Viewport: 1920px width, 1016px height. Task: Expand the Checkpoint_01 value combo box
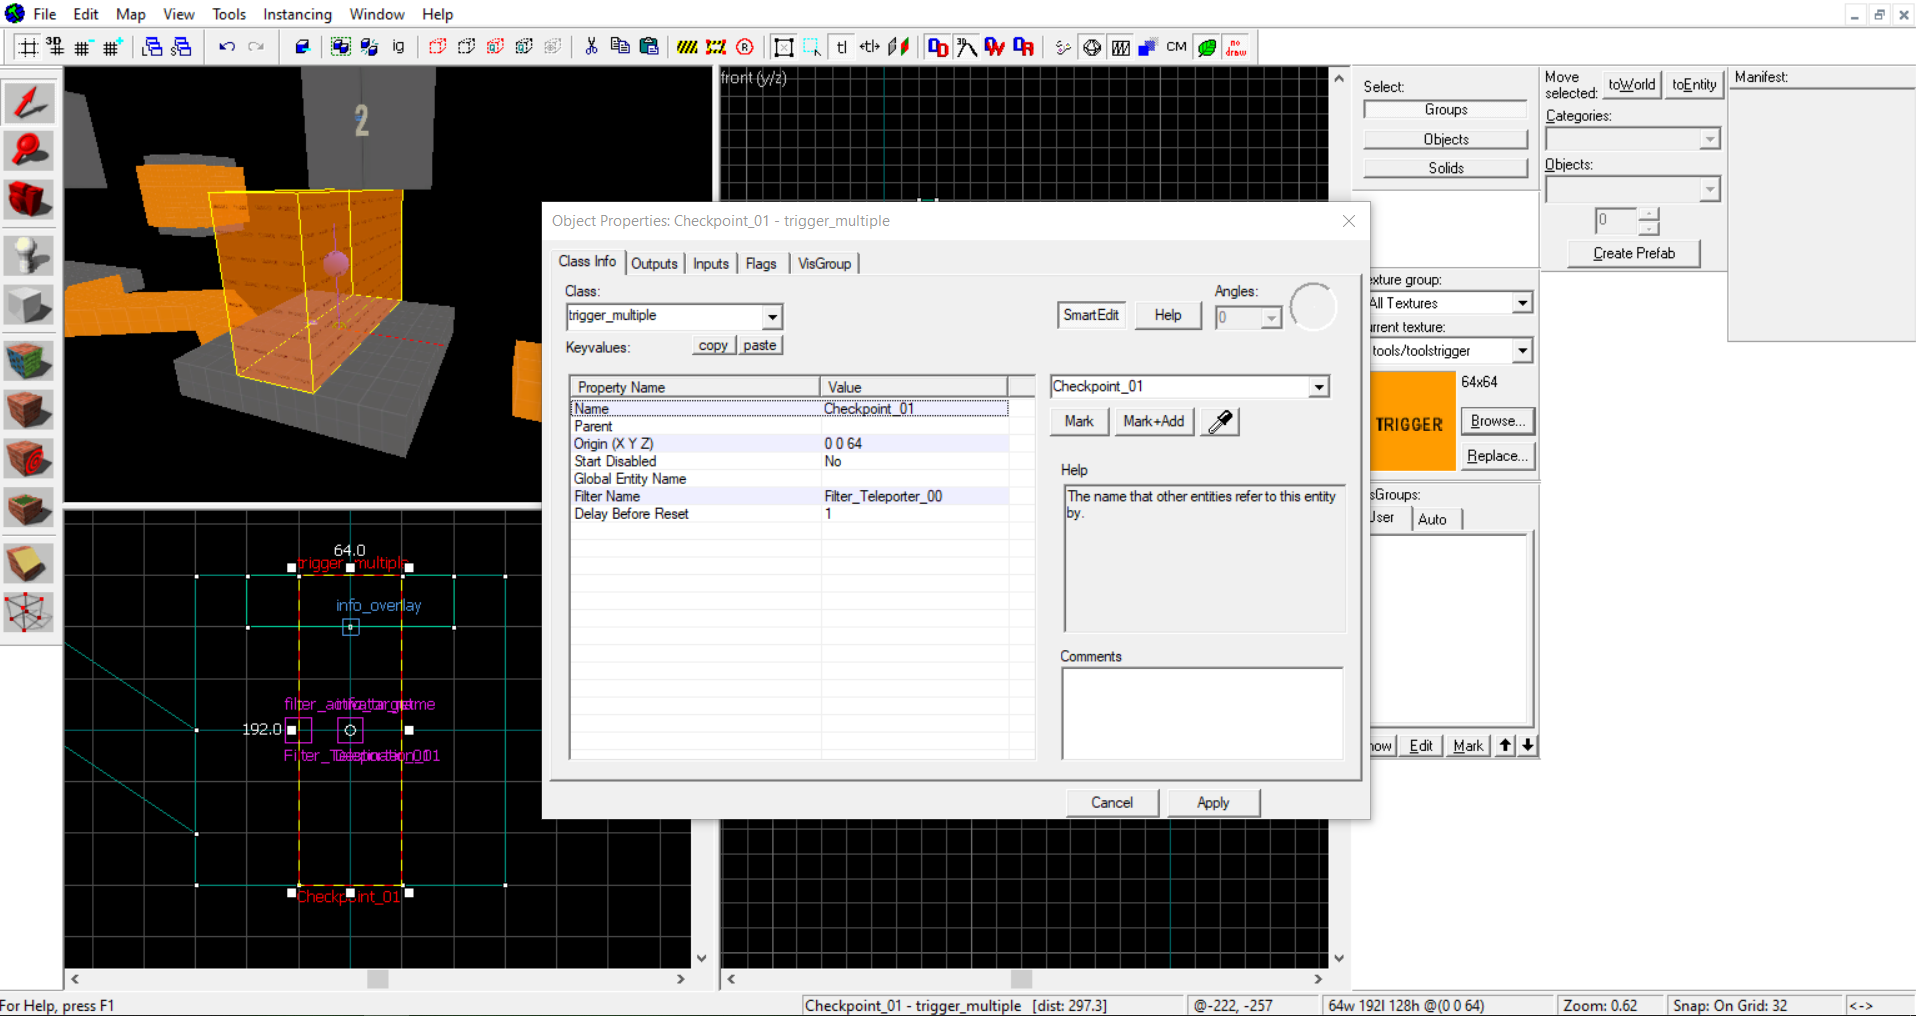click(x=1319, y=387)
